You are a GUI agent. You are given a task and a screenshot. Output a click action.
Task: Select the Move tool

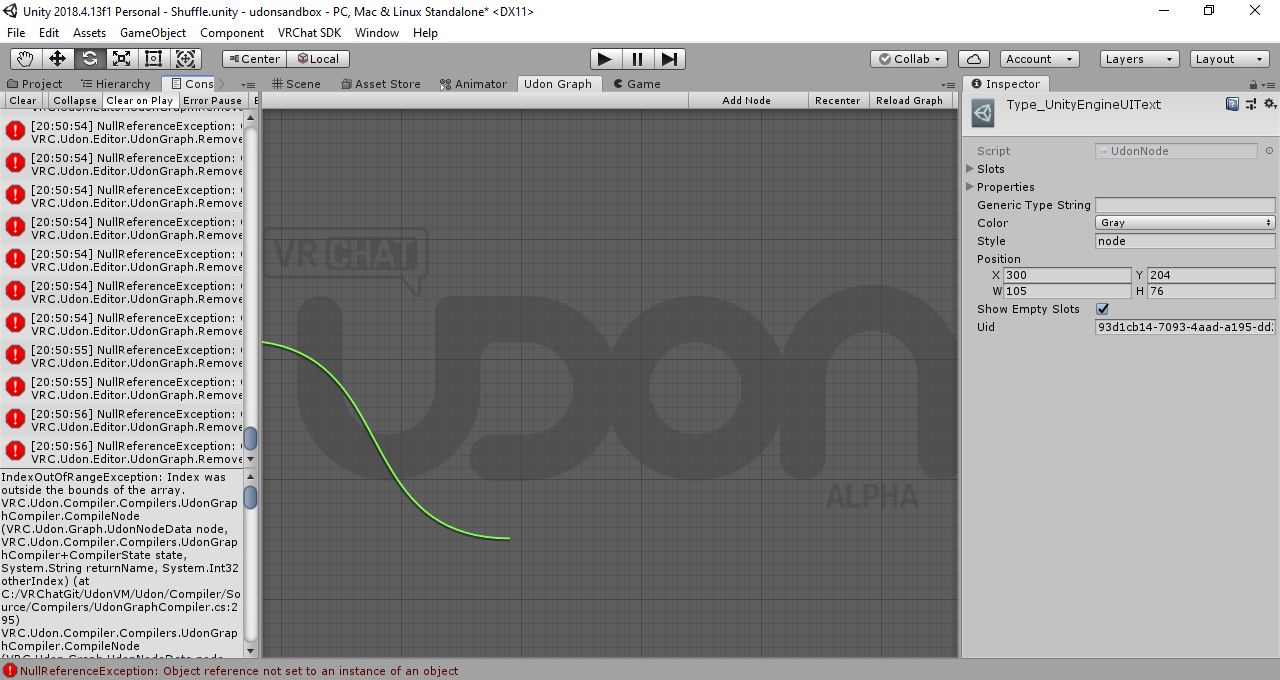58,59
